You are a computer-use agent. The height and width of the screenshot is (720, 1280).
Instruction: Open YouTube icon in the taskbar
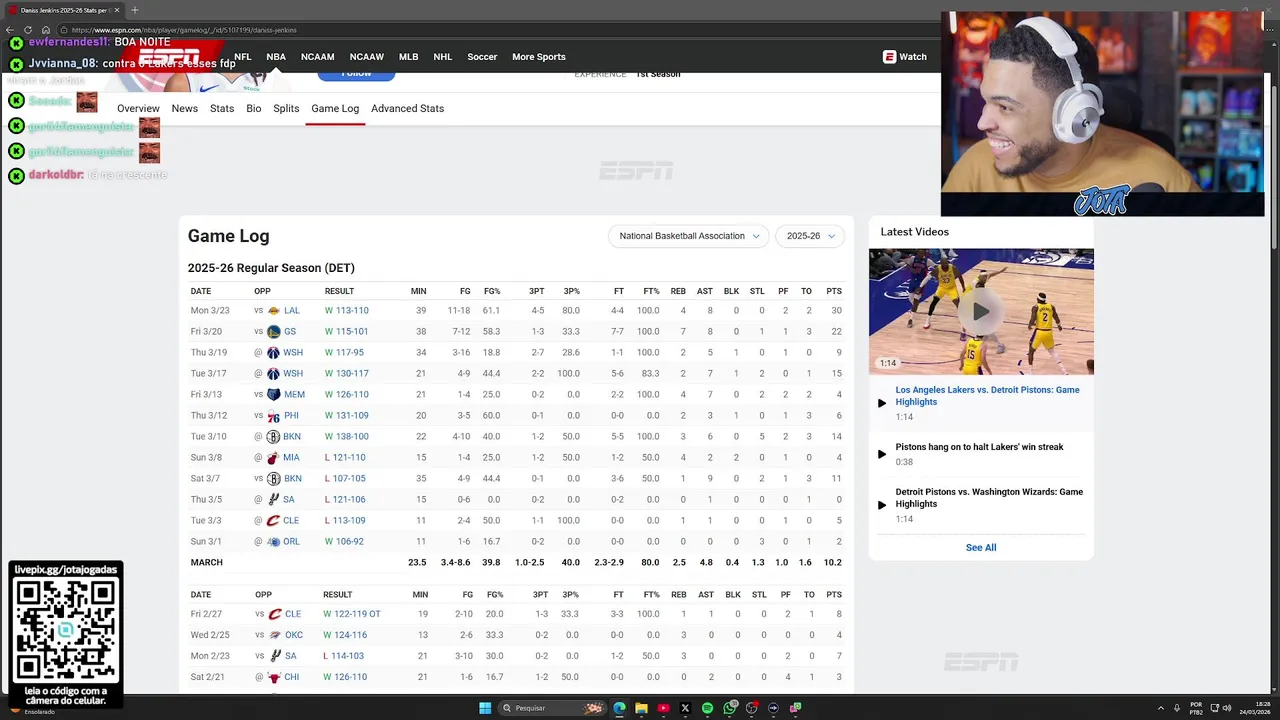coord(663,708)
